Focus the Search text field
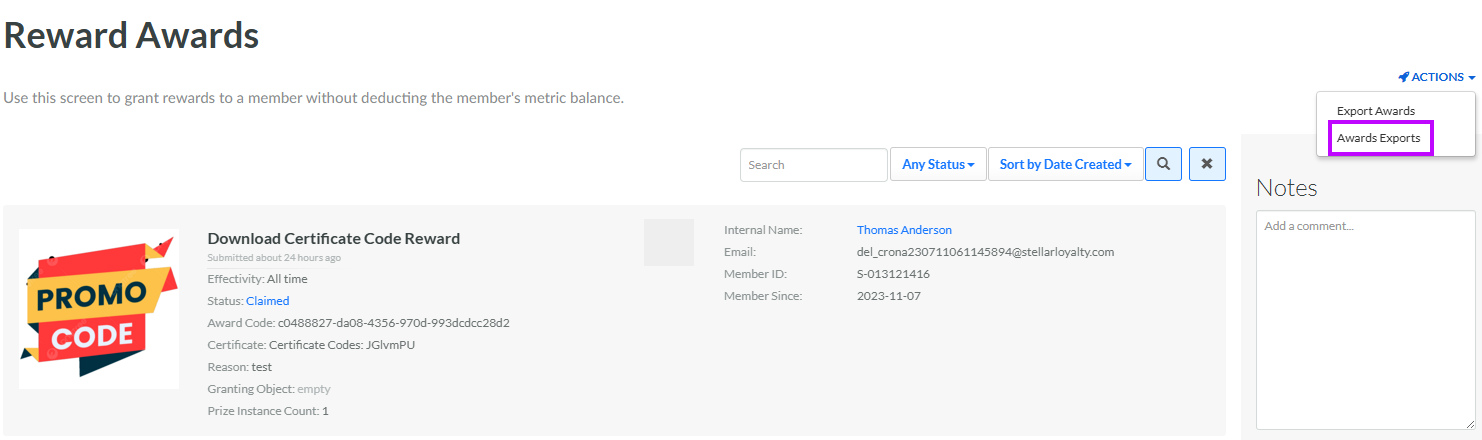Screen dimensions: 1482x440 click(813, 165)
